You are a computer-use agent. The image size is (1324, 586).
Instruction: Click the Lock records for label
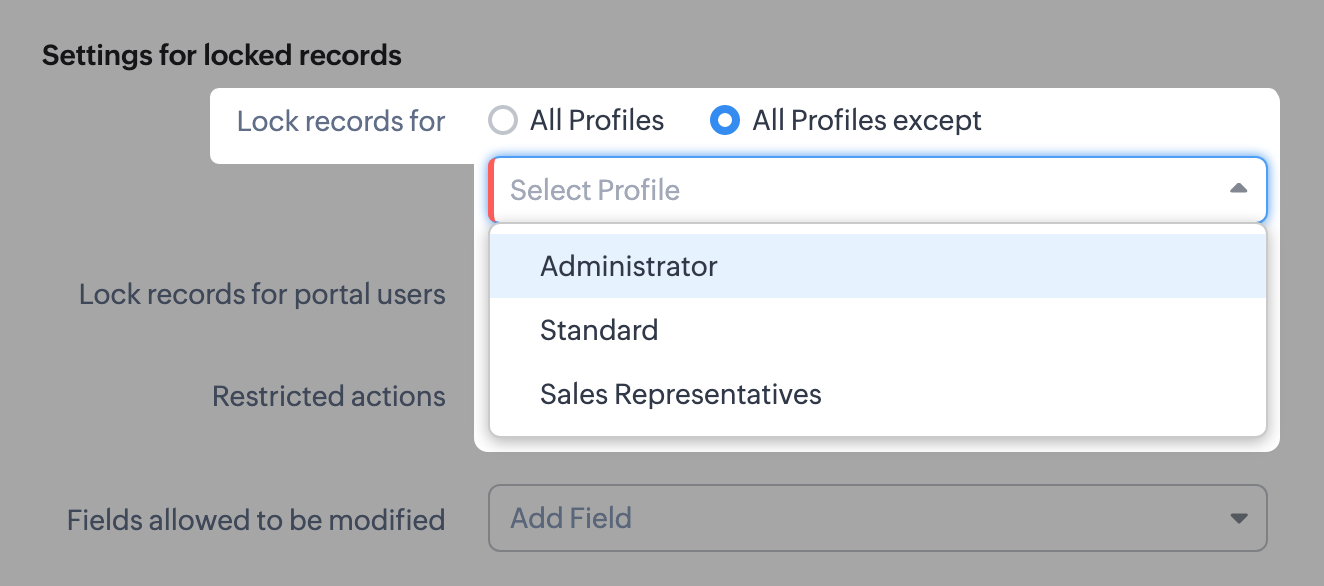(x=341, y=120)
